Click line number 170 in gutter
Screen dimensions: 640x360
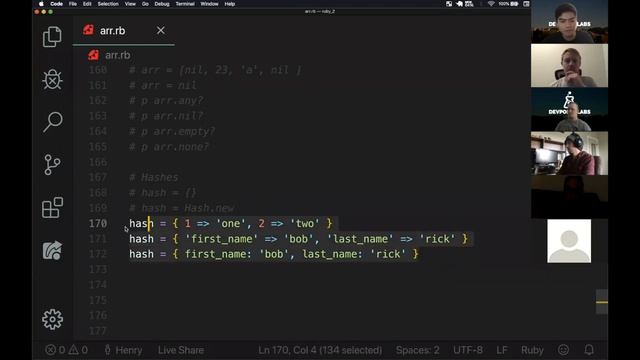click(98, 224)
